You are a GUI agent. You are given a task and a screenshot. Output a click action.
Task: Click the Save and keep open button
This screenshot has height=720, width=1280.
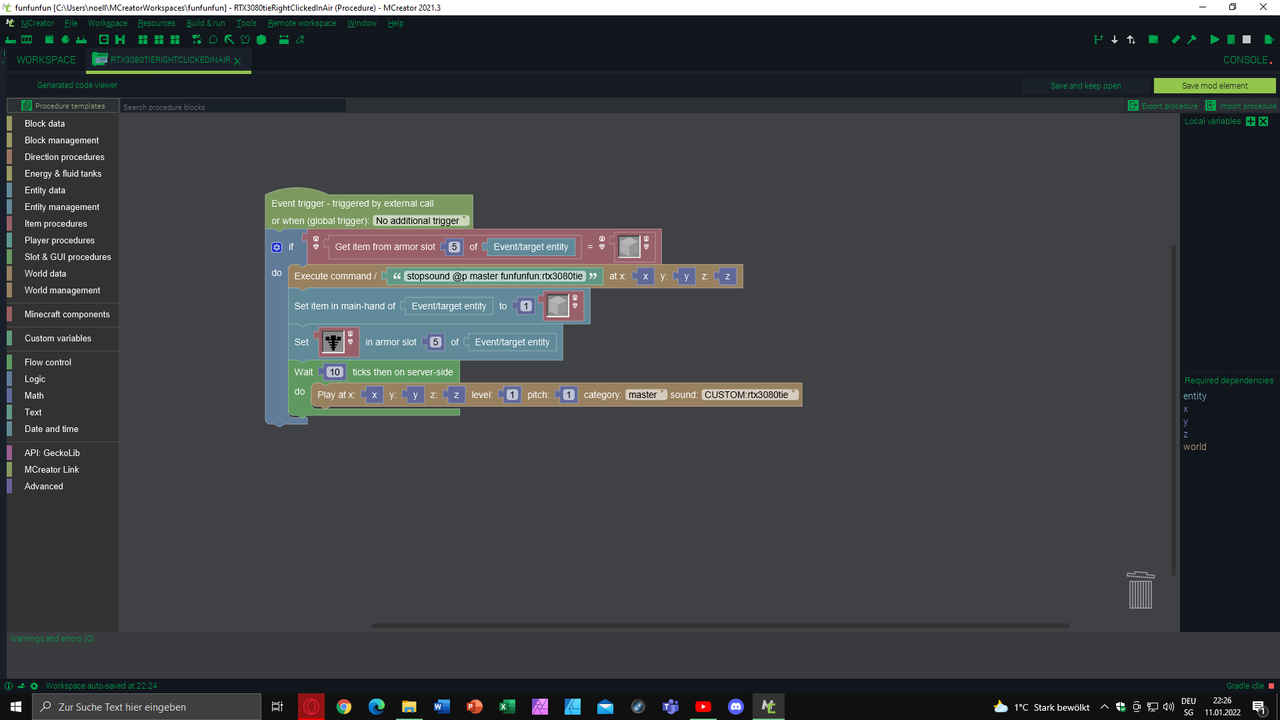1086,86
